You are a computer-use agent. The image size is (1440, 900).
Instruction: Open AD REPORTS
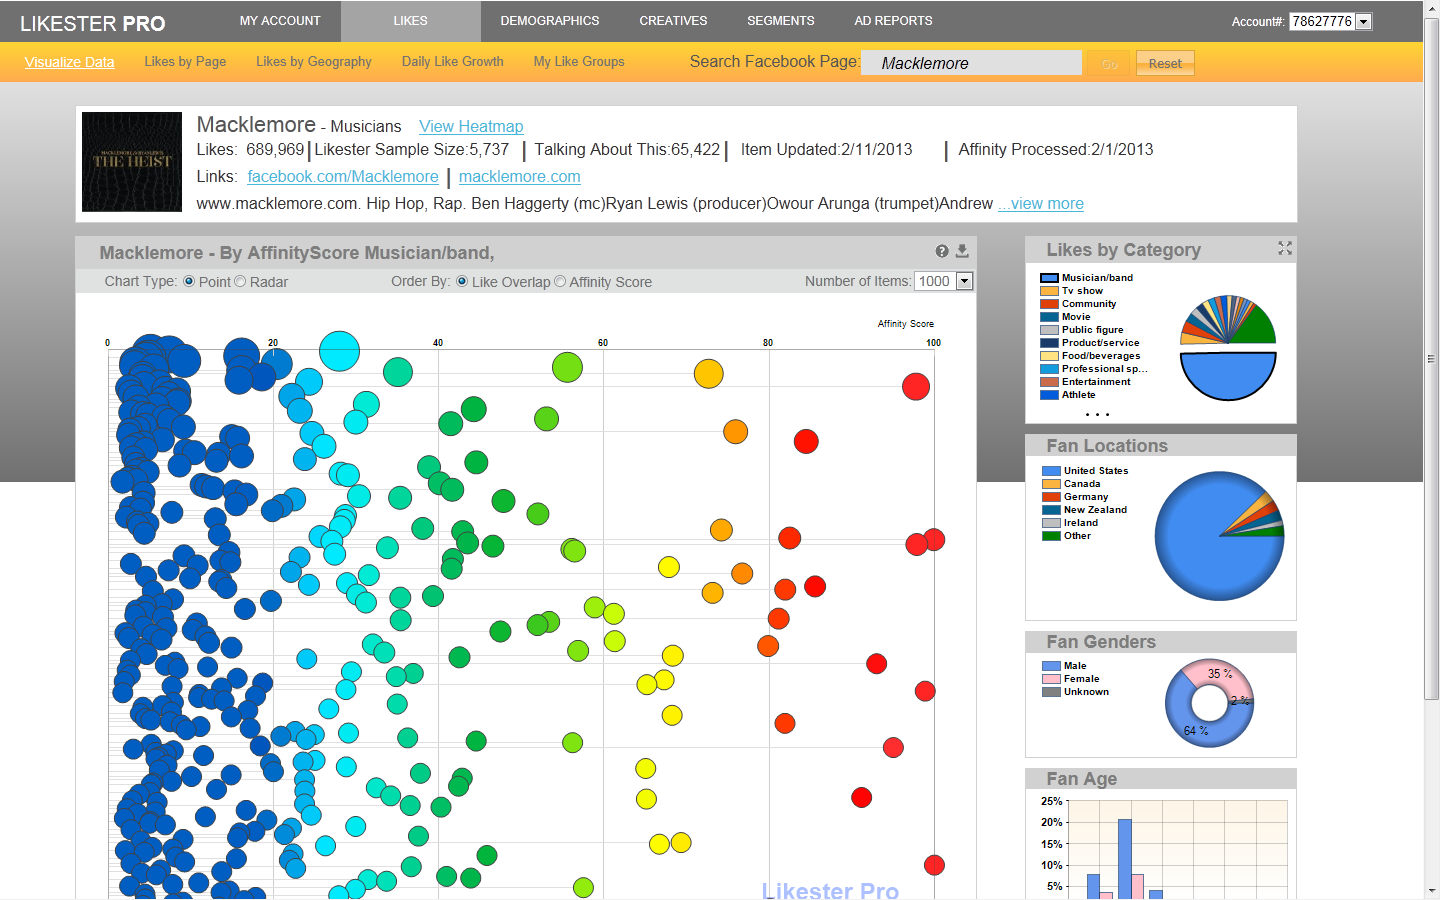point(893,21)
